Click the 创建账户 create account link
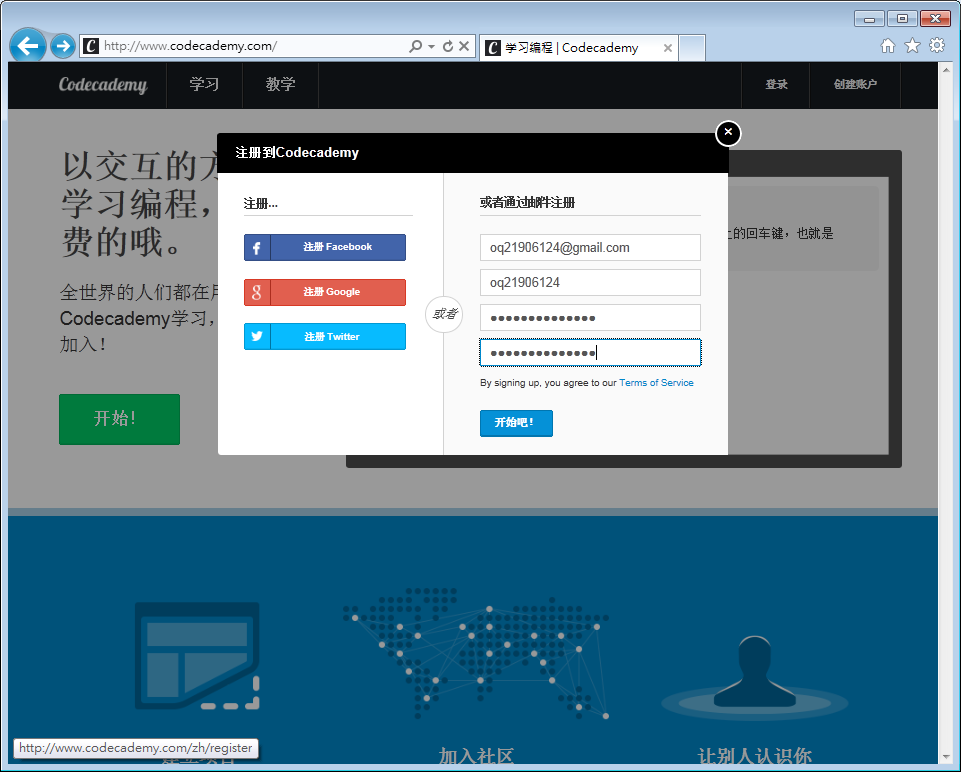 [x=855, y=85]
